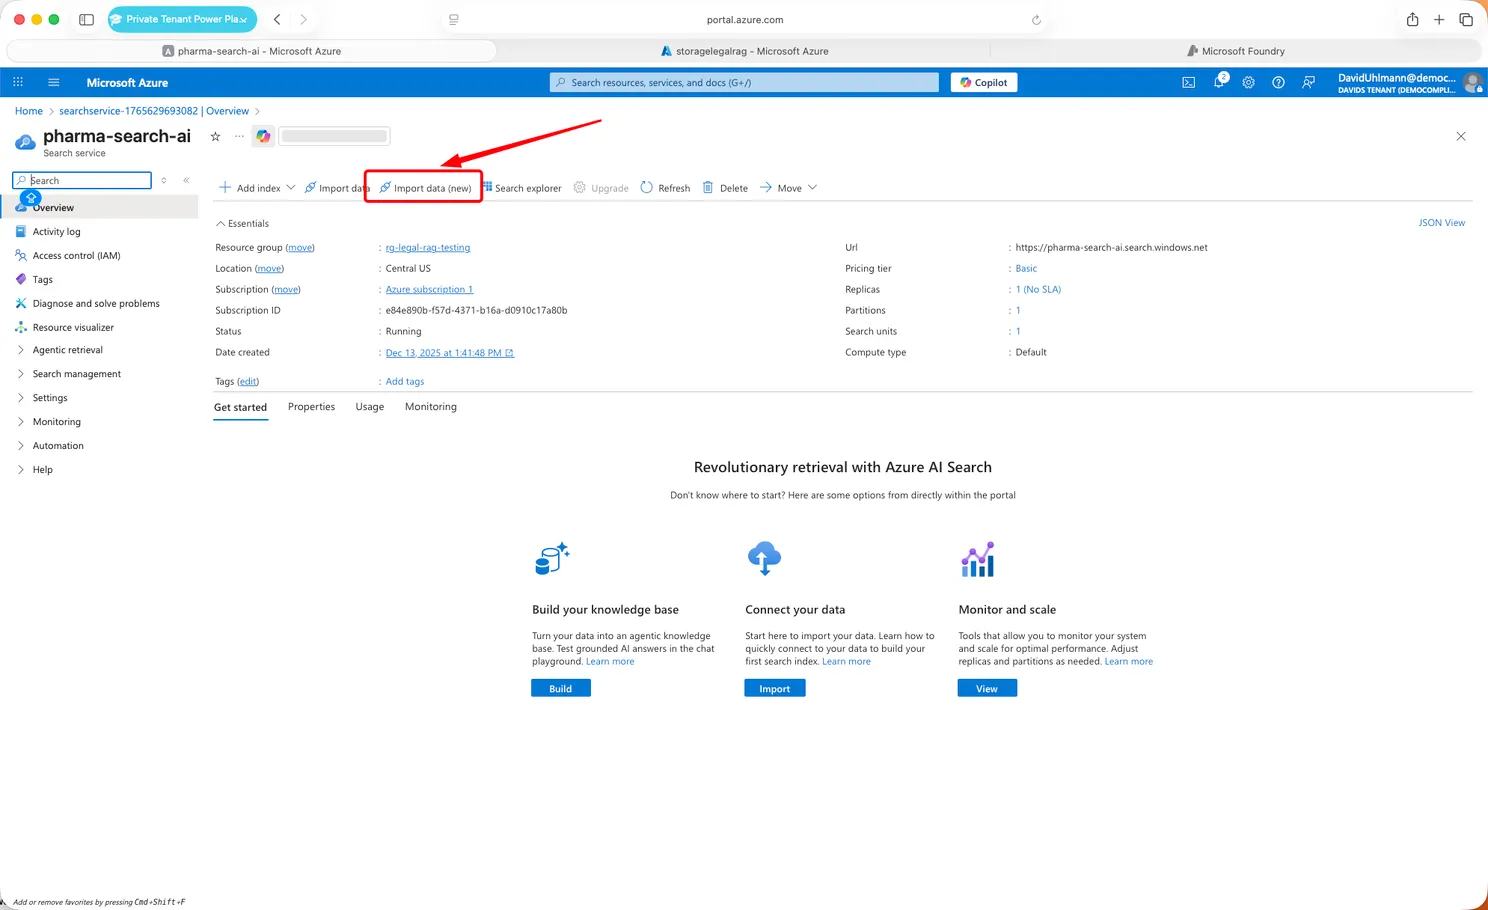This screenshot has height=910, width=1488.
Task: Click the feedback icon in Azure header
Action: [x=1308, y=83]
